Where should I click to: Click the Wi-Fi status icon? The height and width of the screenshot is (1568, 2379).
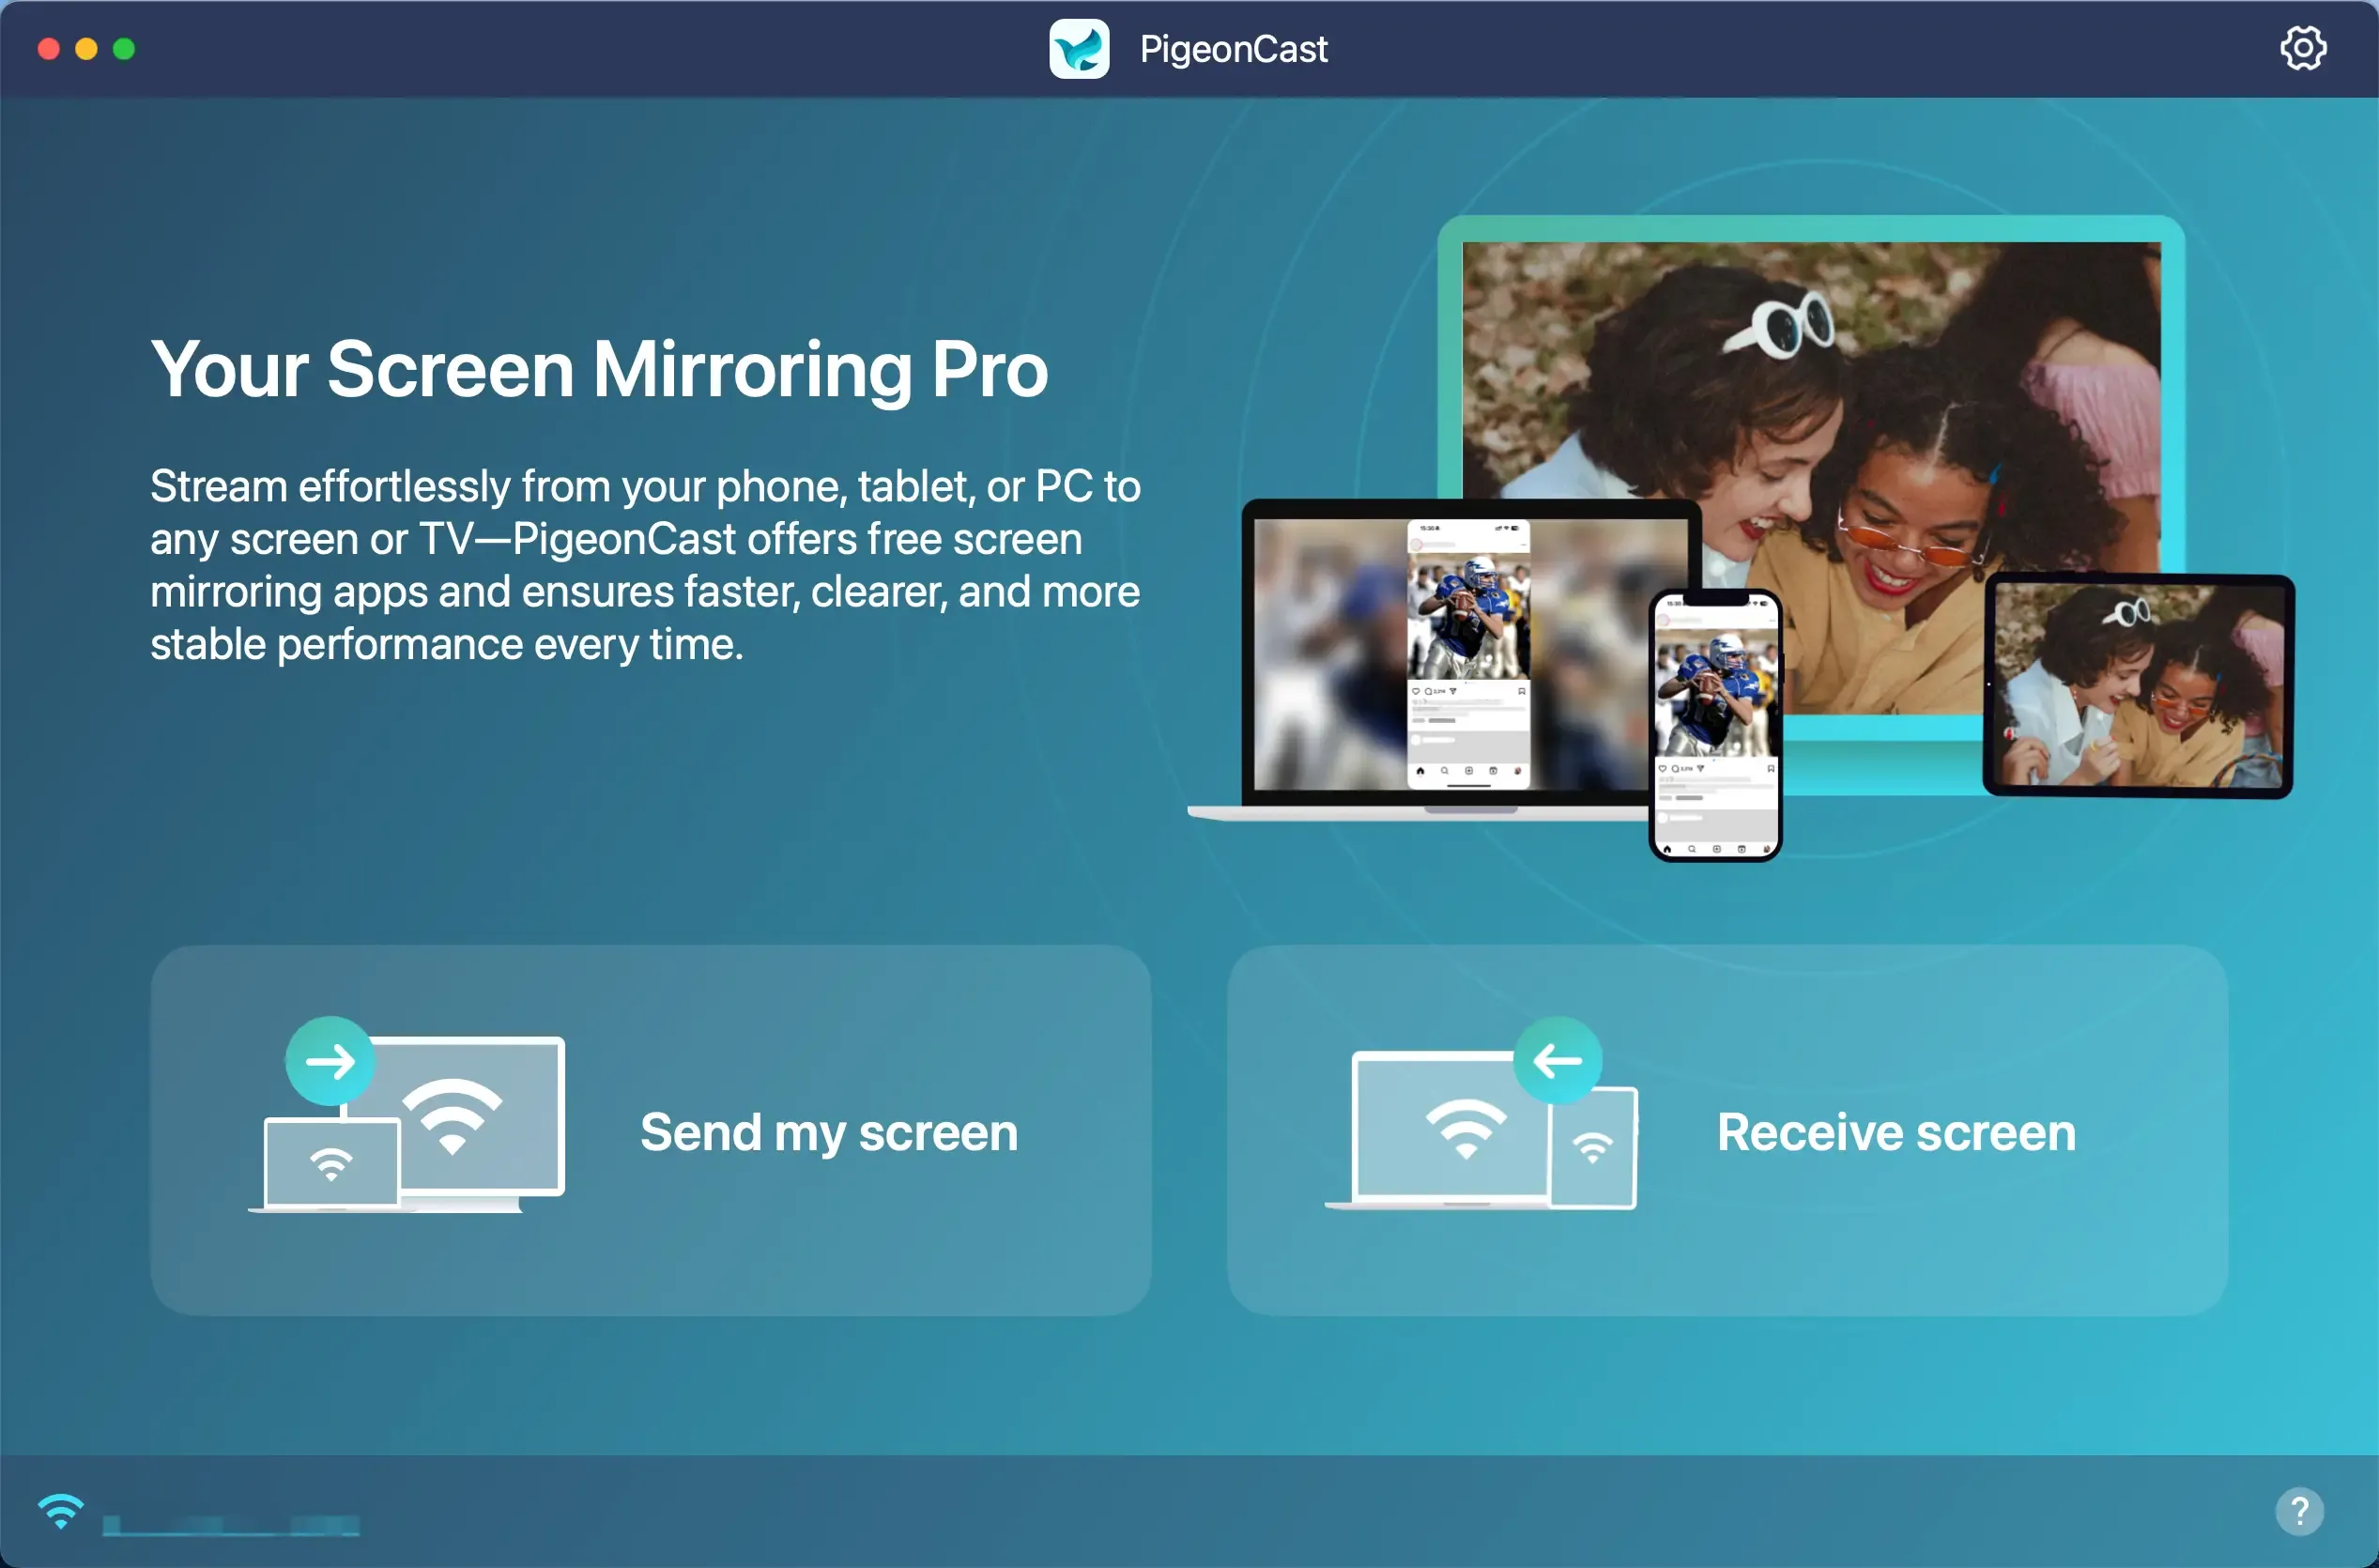pos(61,1511)
